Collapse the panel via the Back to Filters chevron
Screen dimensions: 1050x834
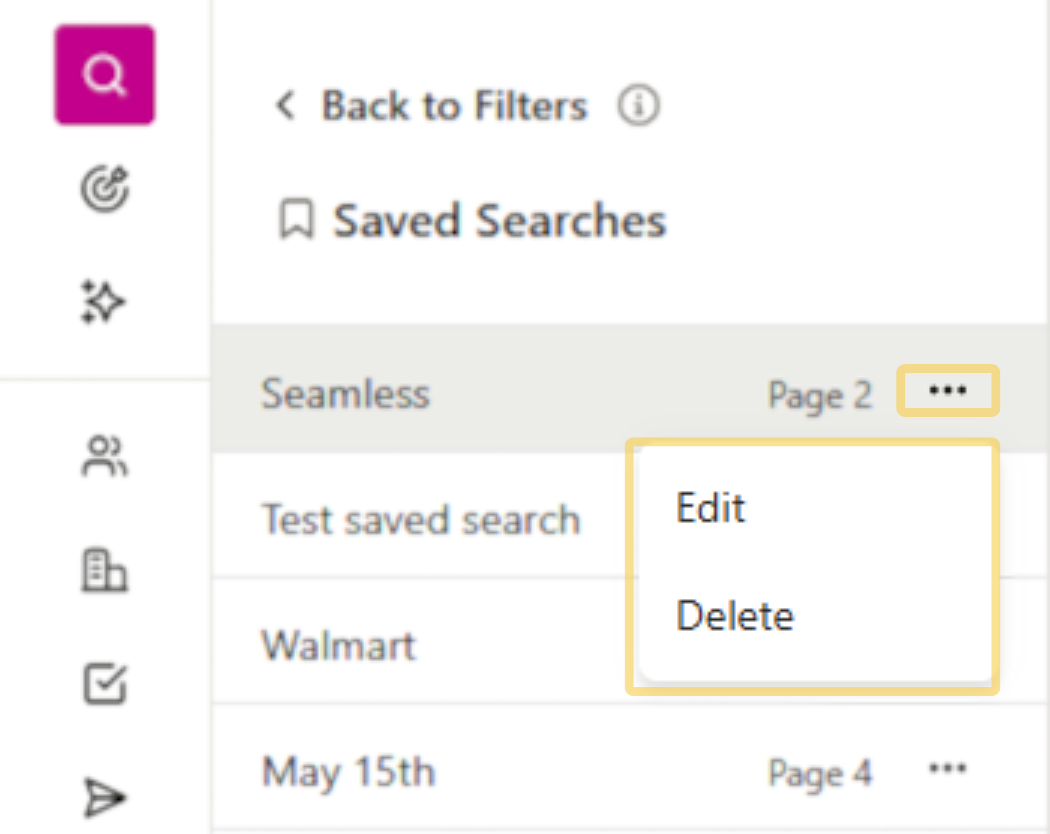pyautogui.click(x=284, y=105)
